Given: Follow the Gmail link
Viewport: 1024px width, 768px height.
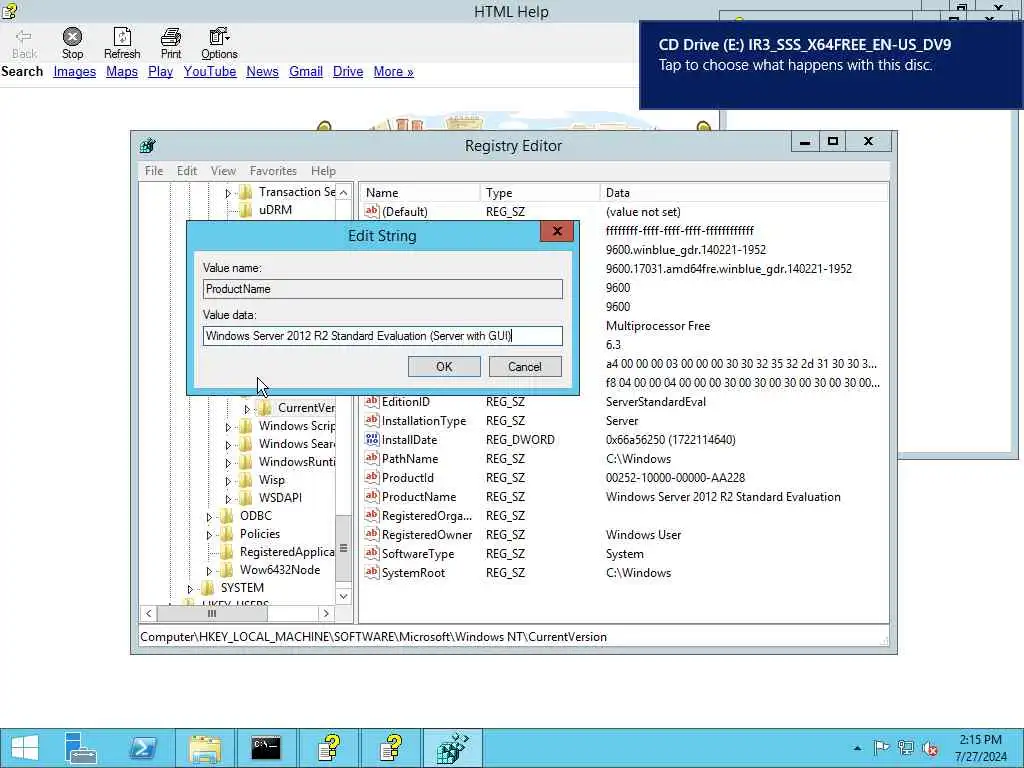Looking at the screenshot, I should [306, 71].
